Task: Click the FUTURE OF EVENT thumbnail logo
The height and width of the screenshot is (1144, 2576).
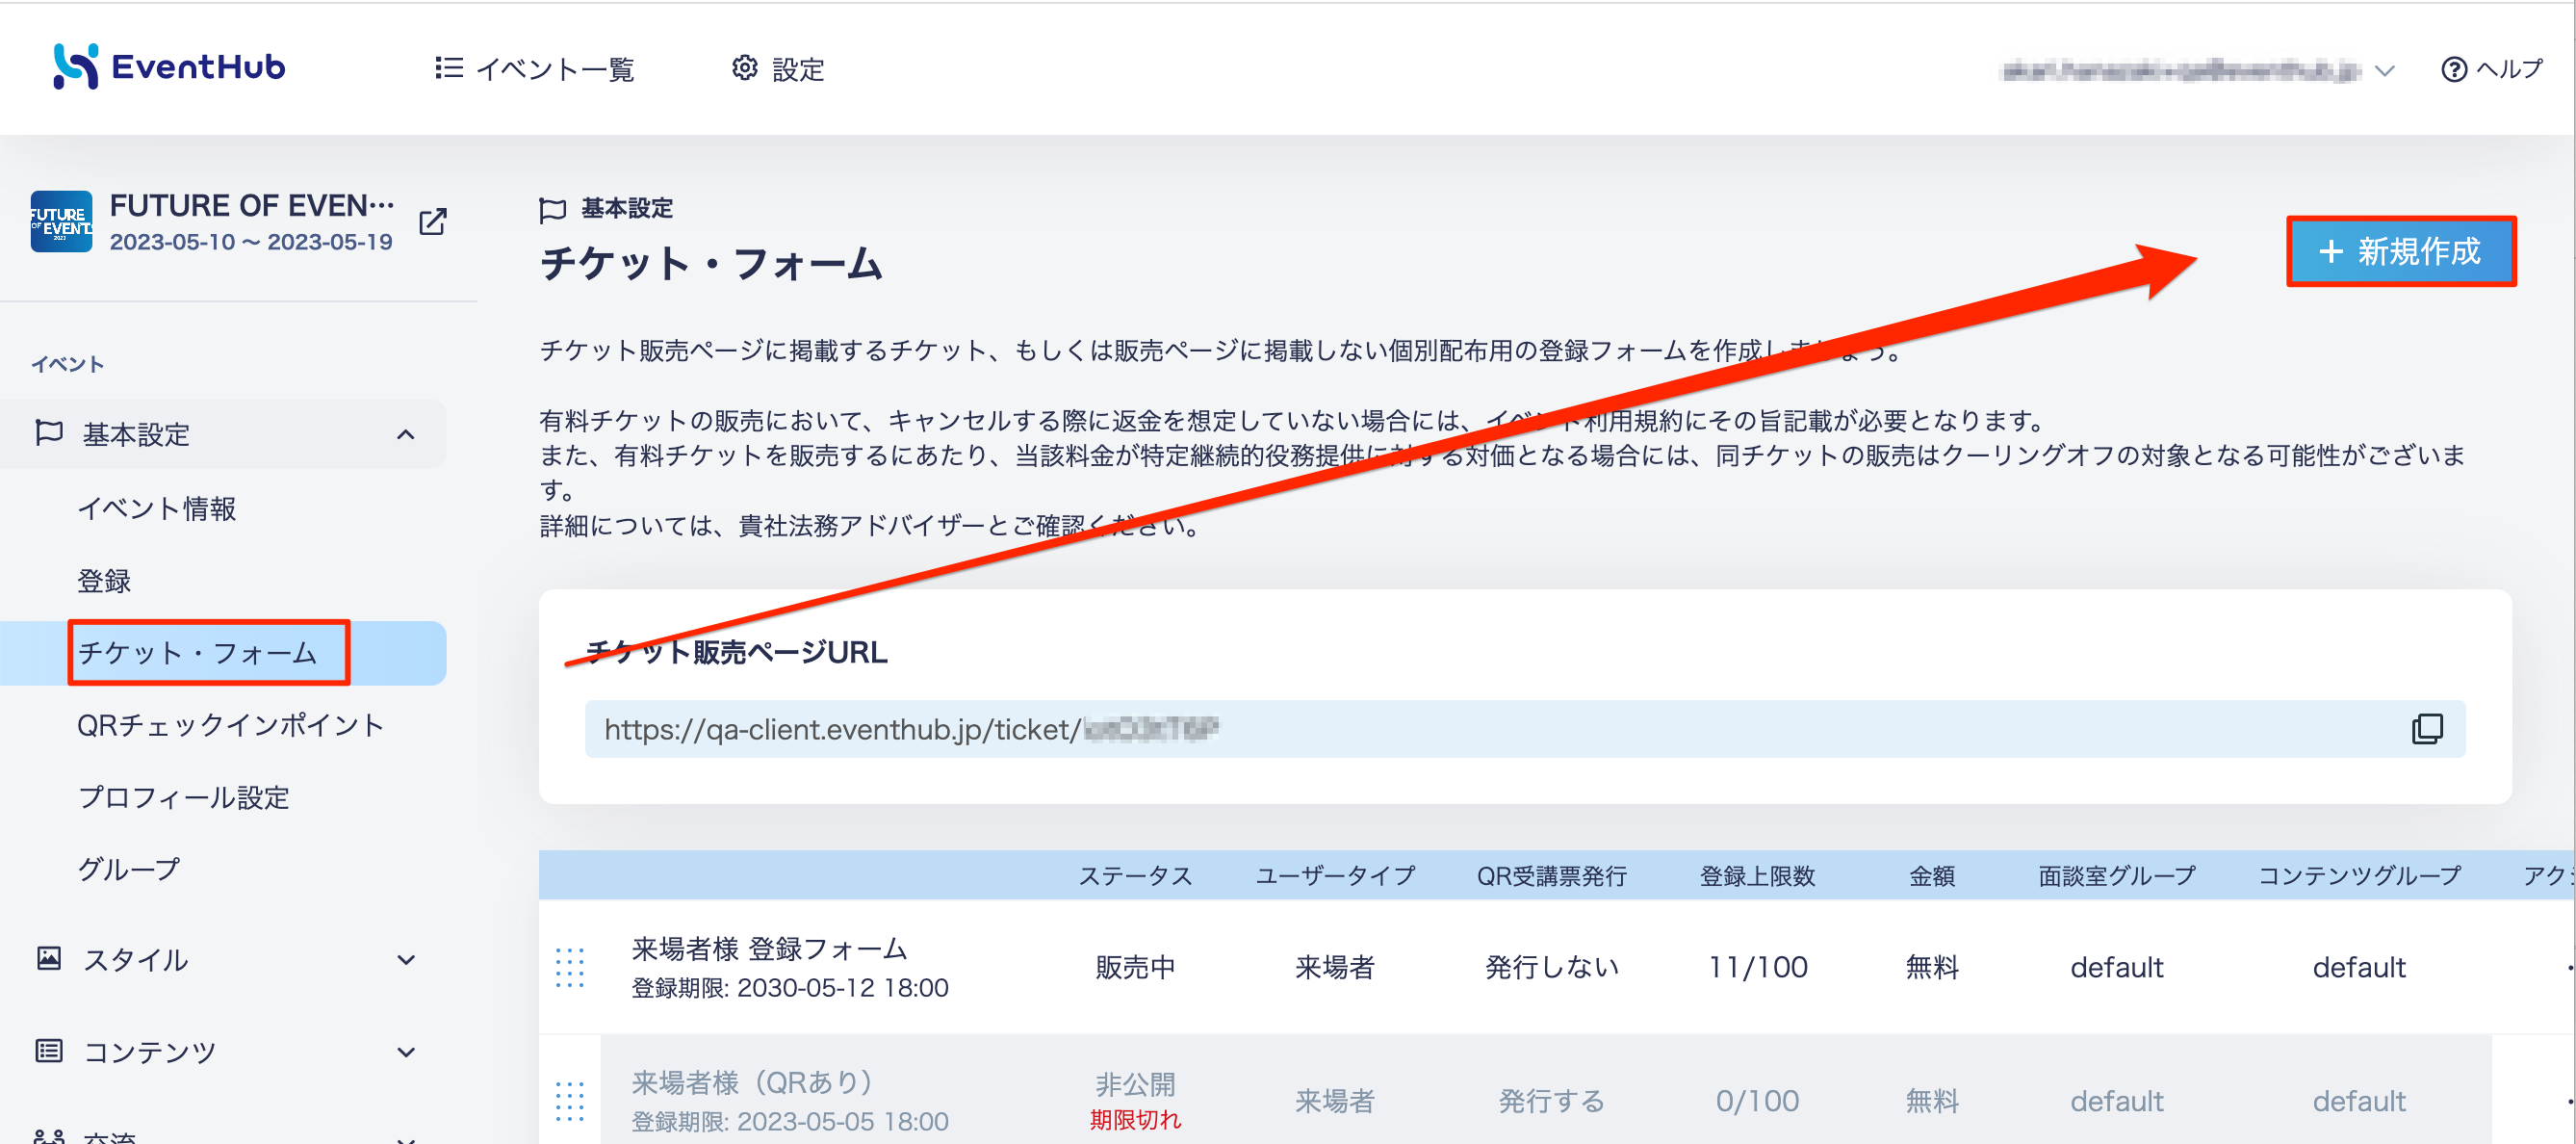Action: click(61, 221)
